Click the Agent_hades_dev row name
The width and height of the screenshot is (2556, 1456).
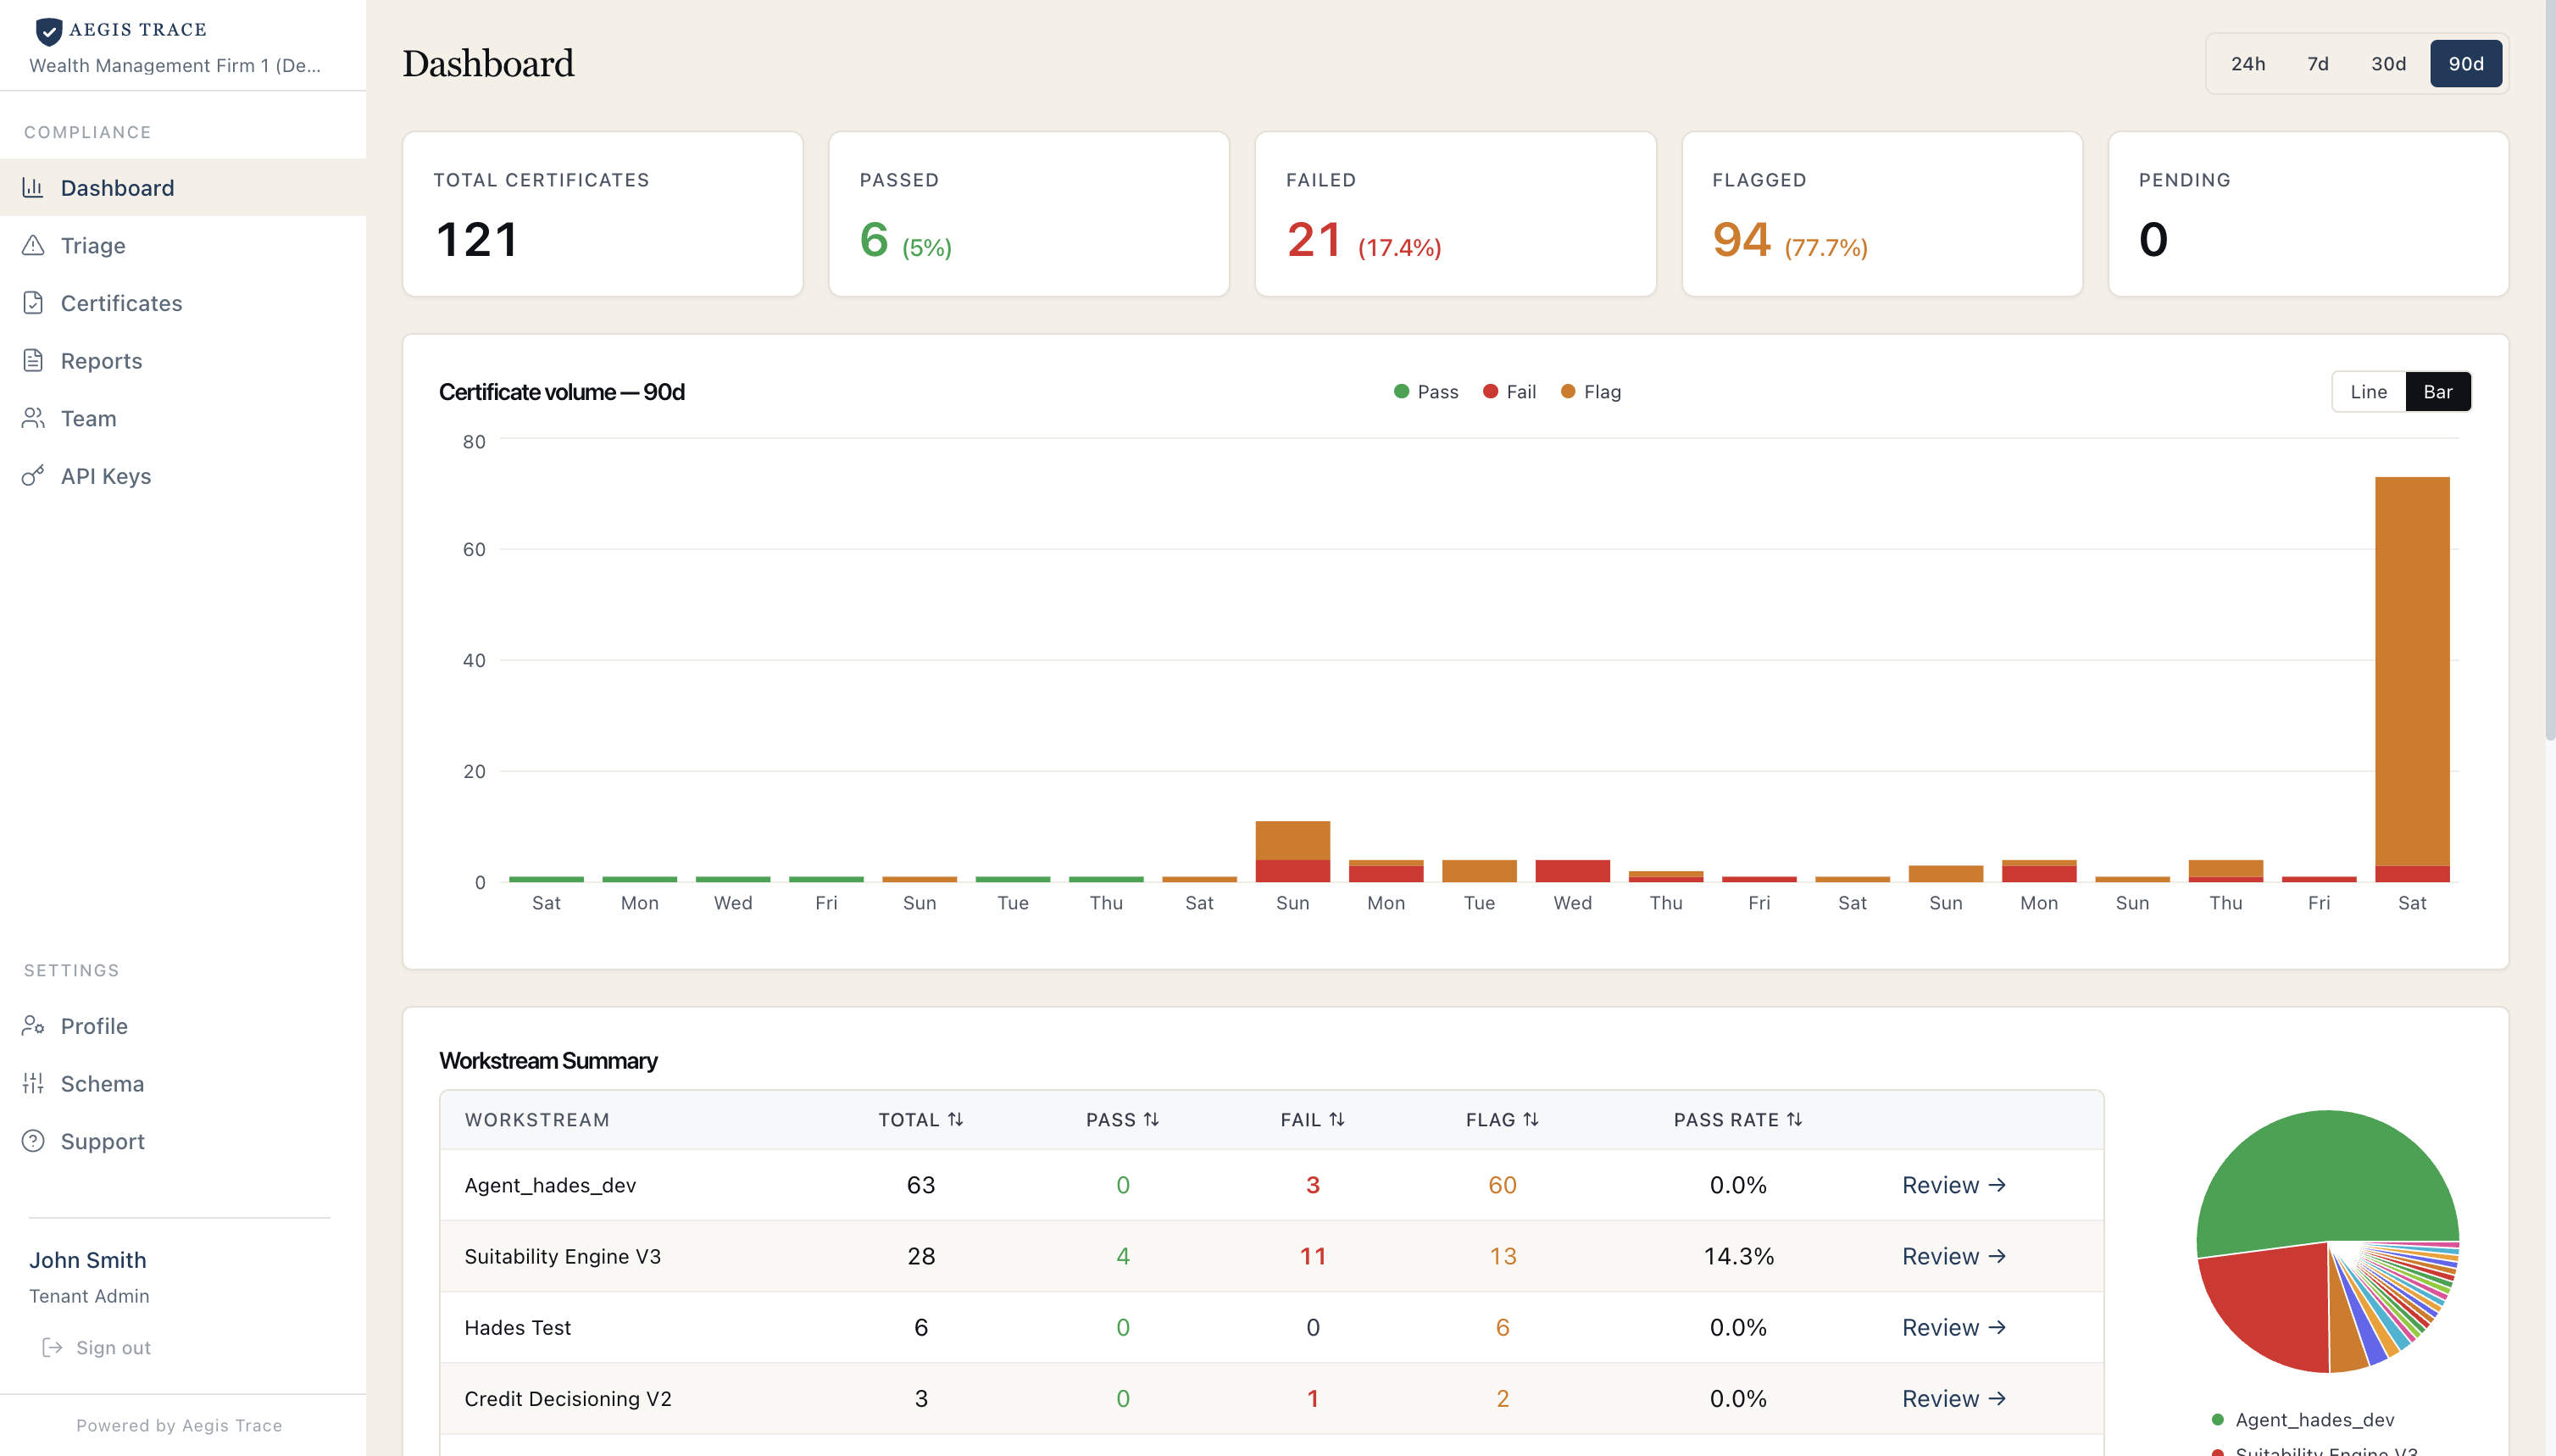pos(550,1185)
